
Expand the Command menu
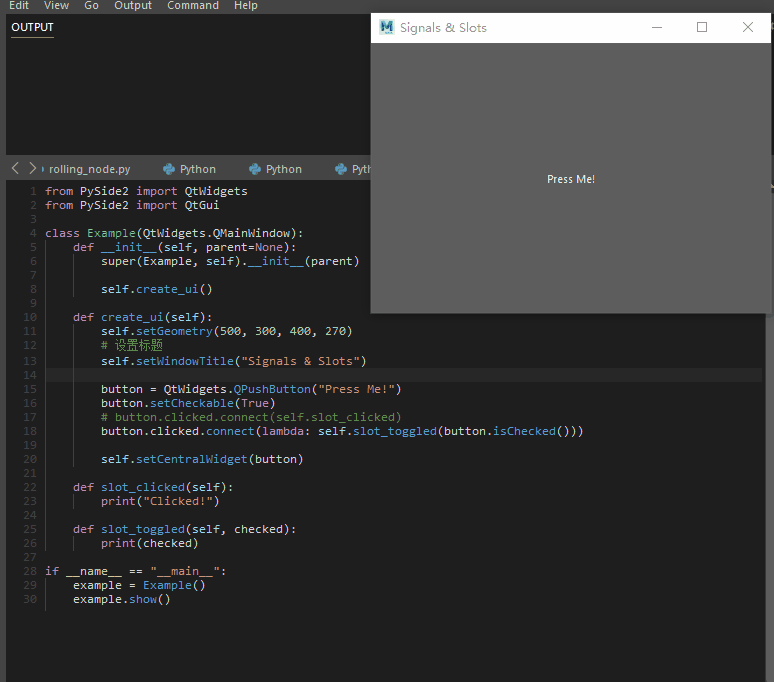tap(193, 5)
